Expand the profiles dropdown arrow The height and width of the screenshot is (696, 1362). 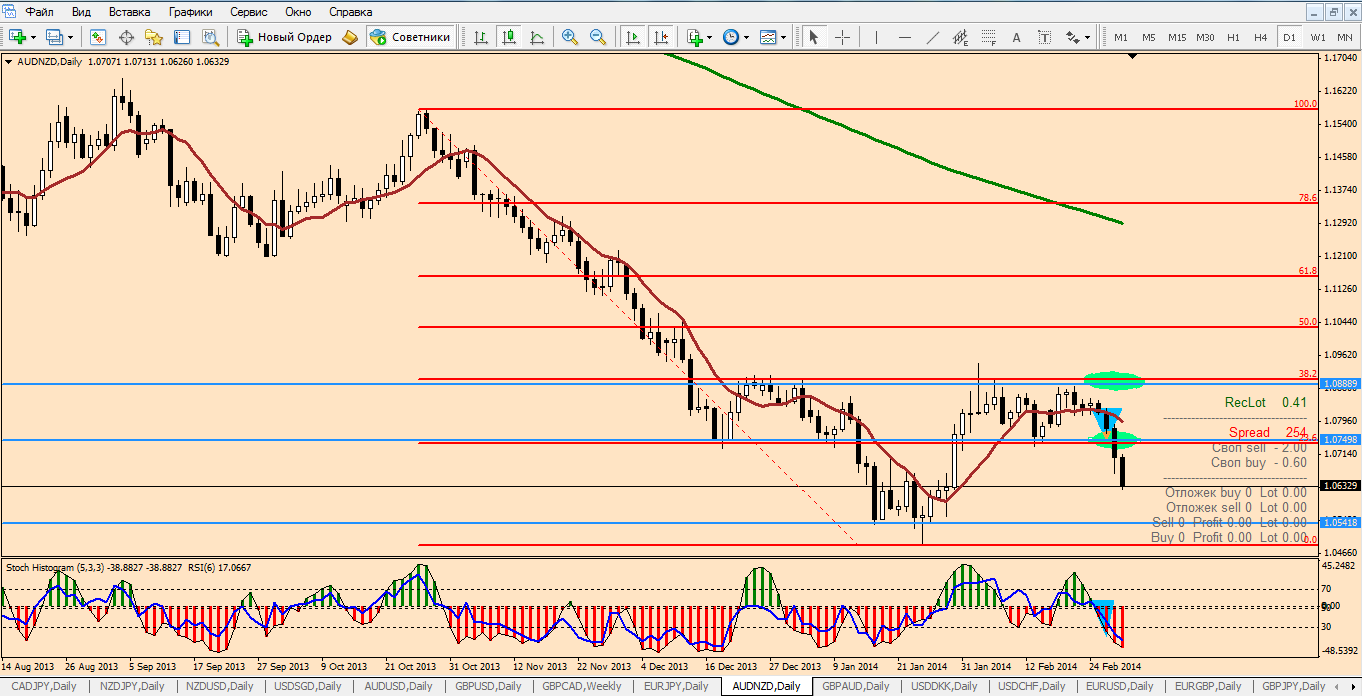(x=69, y=37)
